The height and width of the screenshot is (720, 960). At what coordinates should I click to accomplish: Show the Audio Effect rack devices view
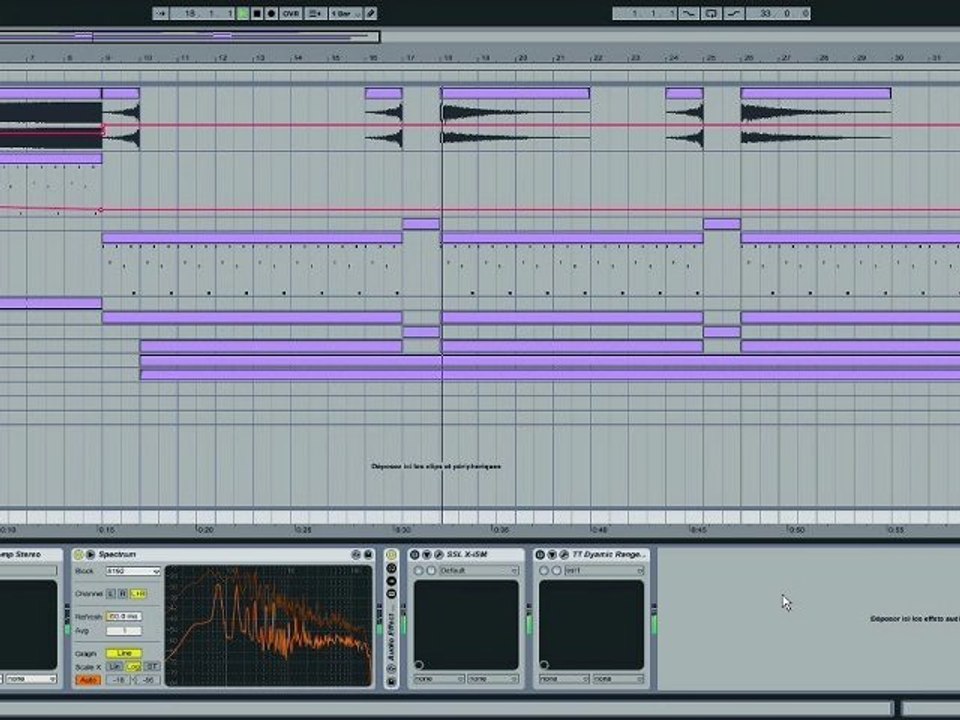point(392,593)
